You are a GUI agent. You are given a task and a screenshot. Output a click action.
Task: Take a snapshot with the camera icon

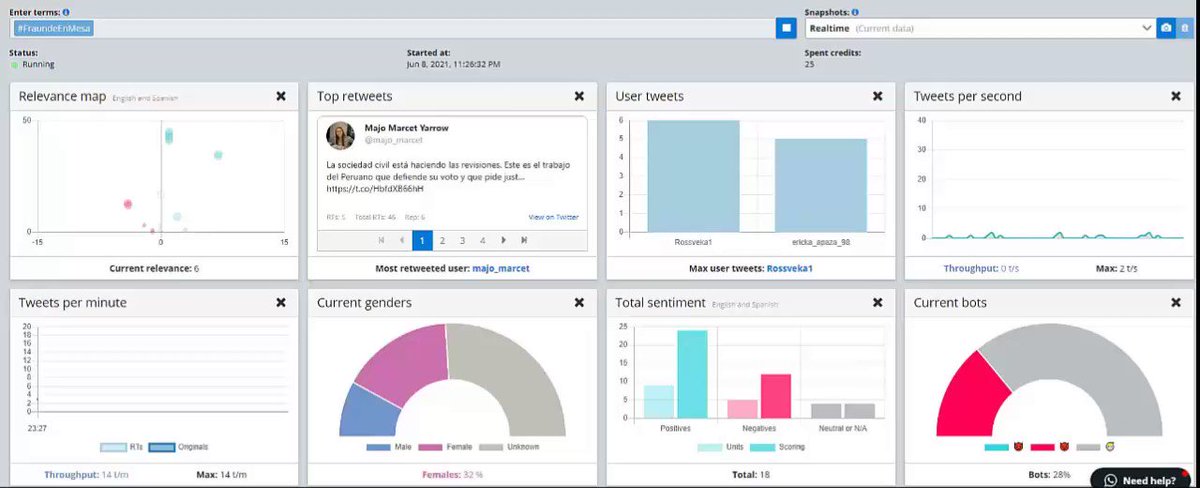[1166, 29]
